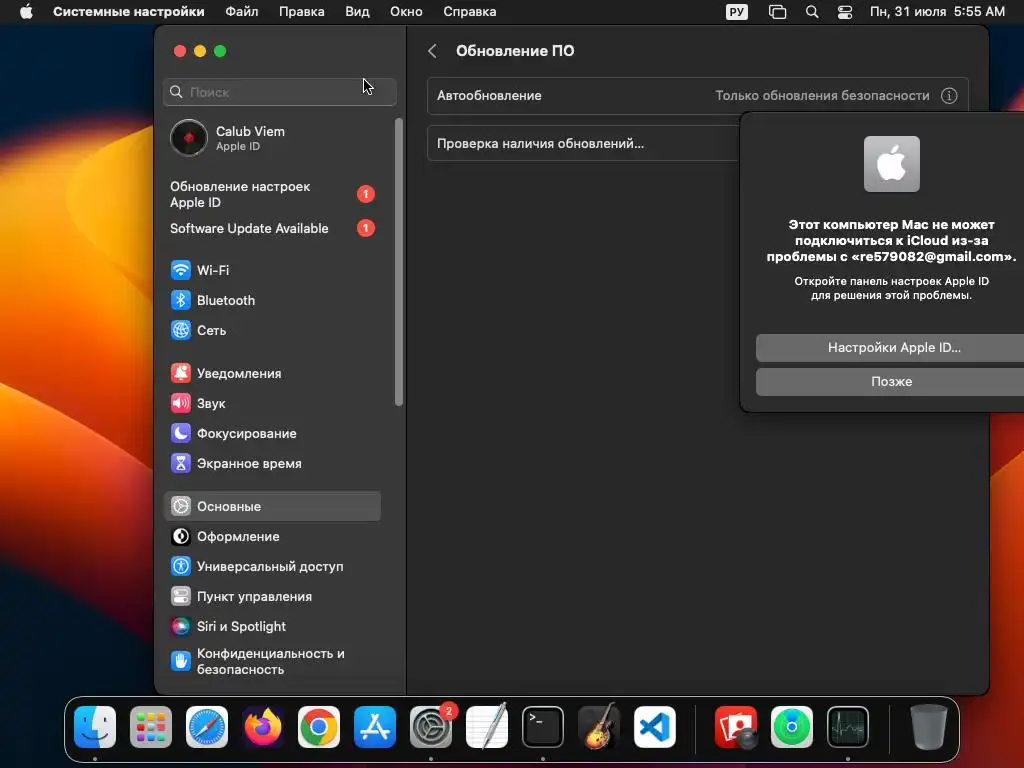Open Wi-Fi settings in sidebar
This screenshot has height=768, width=1024.
(272, 270)
